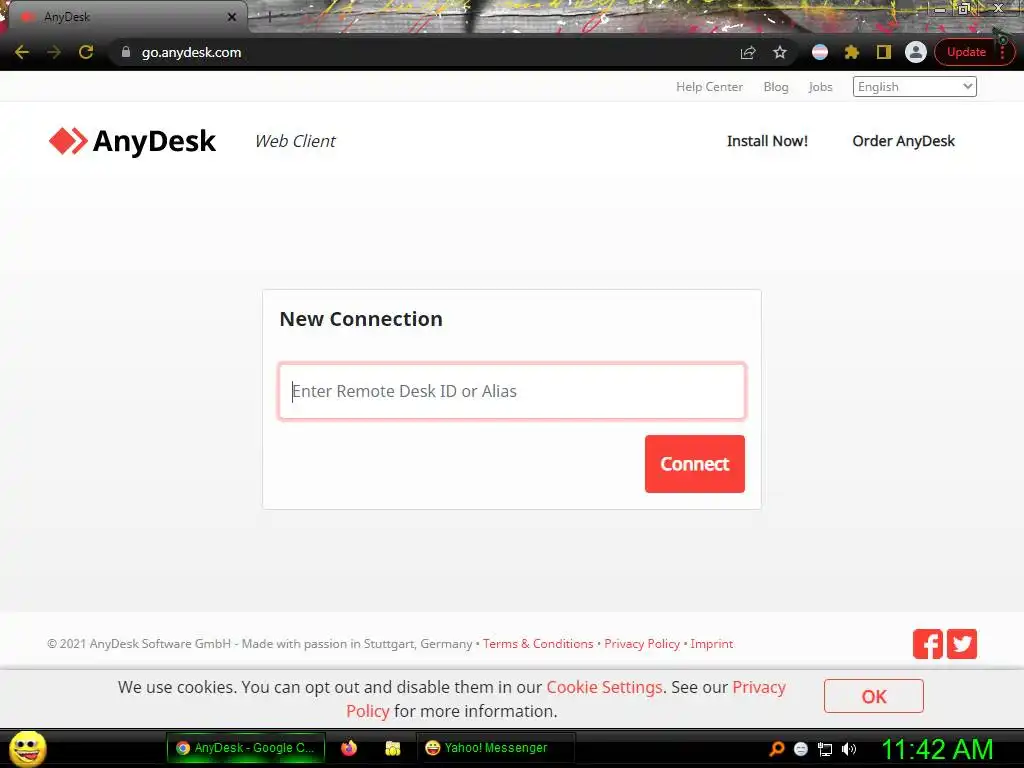
Task: Accept cookies with the OK button
Action: 874,696
